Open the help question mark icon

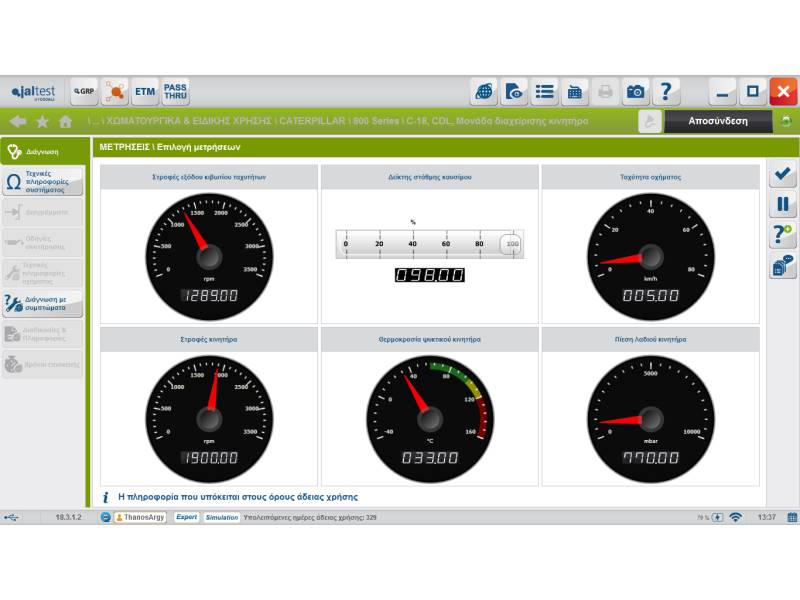click(666, 92)
